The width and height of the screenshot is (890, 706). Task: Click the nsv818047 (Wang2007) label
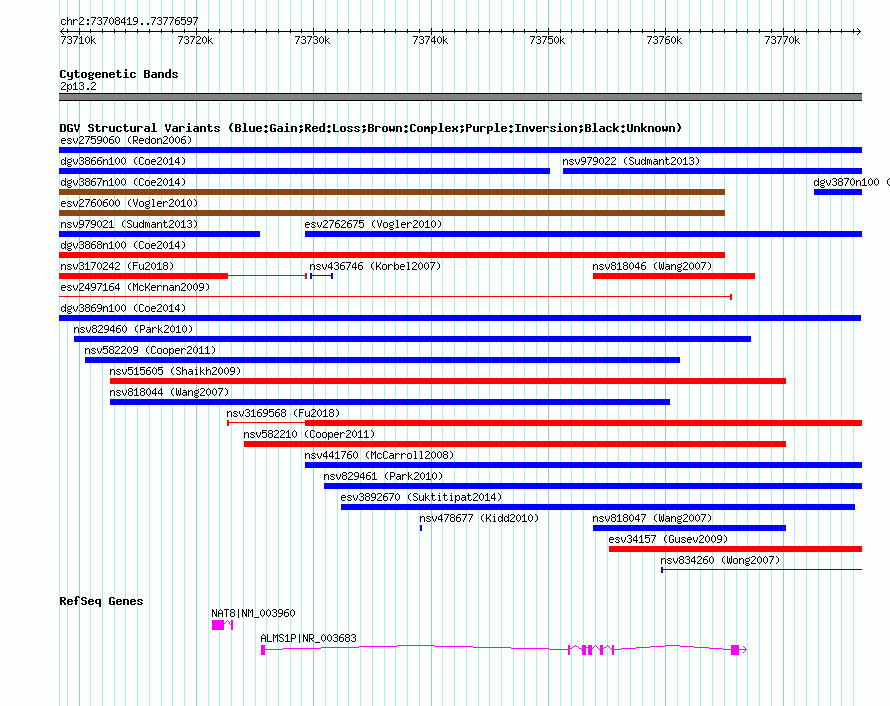(652, 518)
